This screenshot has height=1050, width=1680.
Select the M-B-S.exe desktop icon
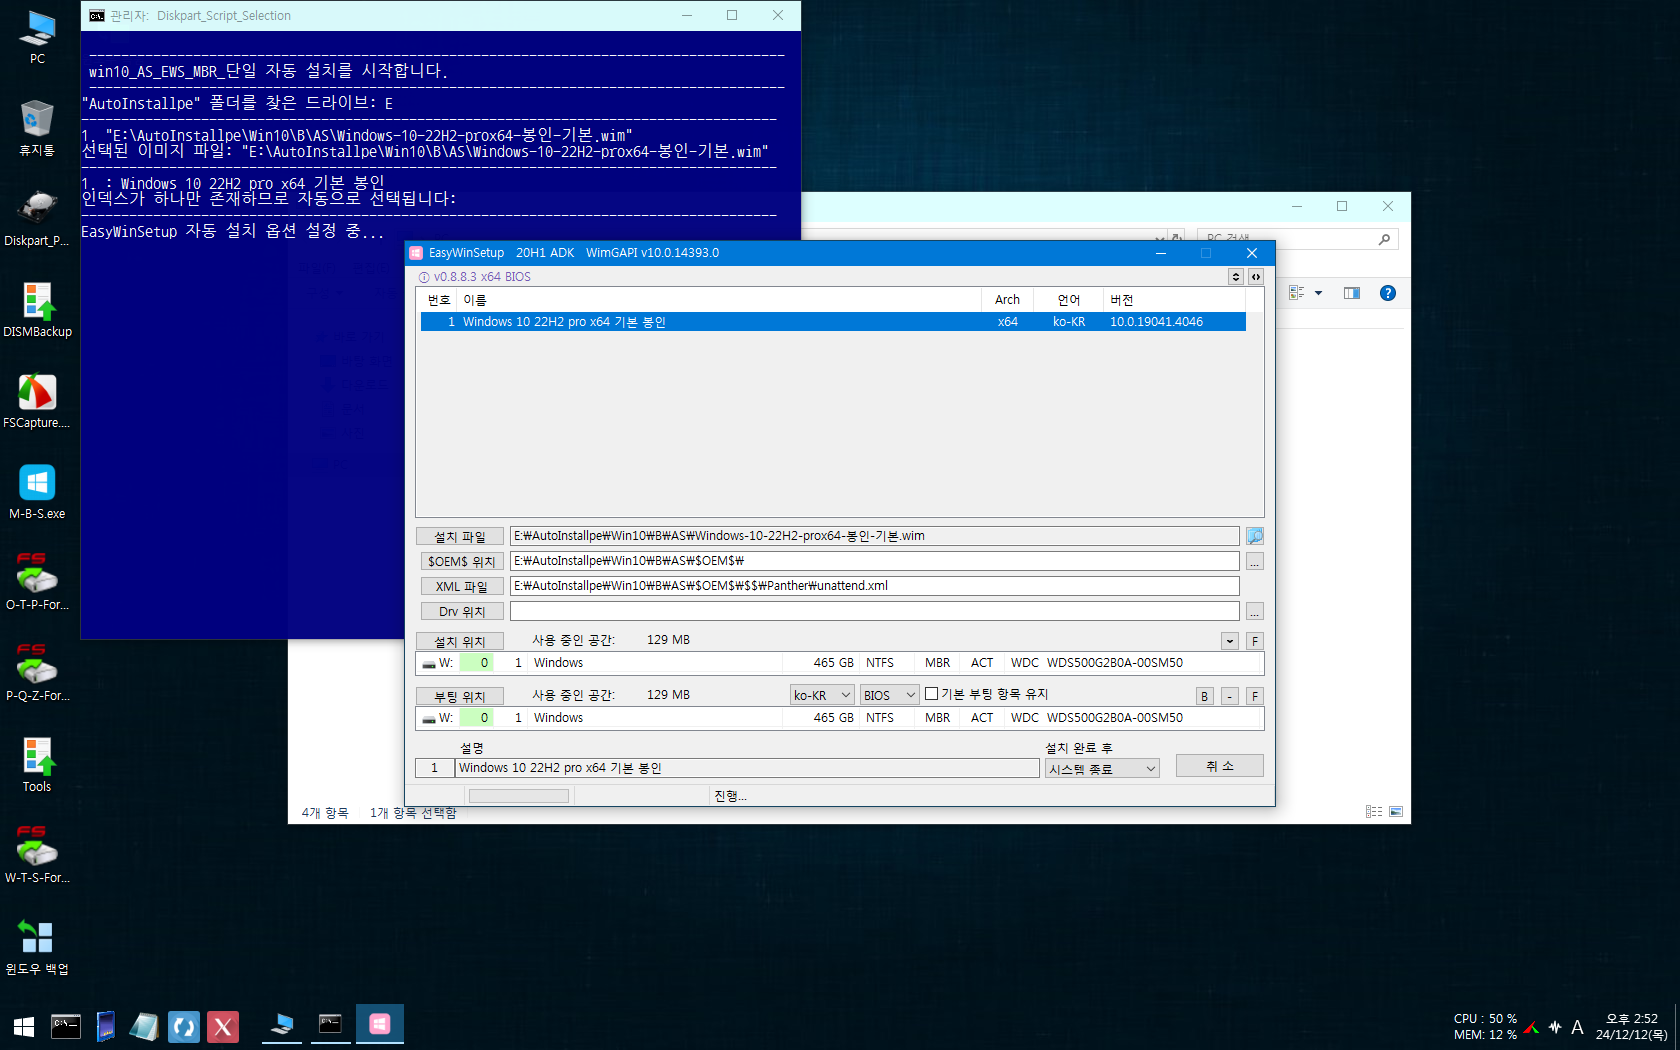click(x=37, y=492)
